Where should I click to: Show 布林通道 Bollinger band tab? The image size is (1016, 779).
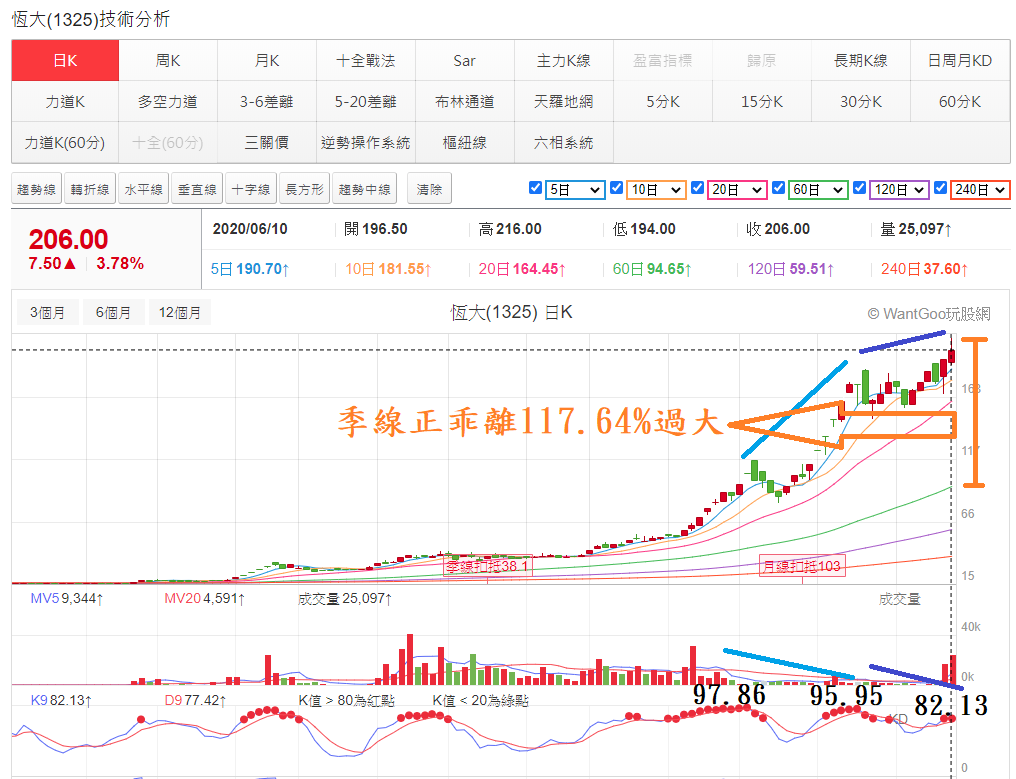tap(465, 102)
